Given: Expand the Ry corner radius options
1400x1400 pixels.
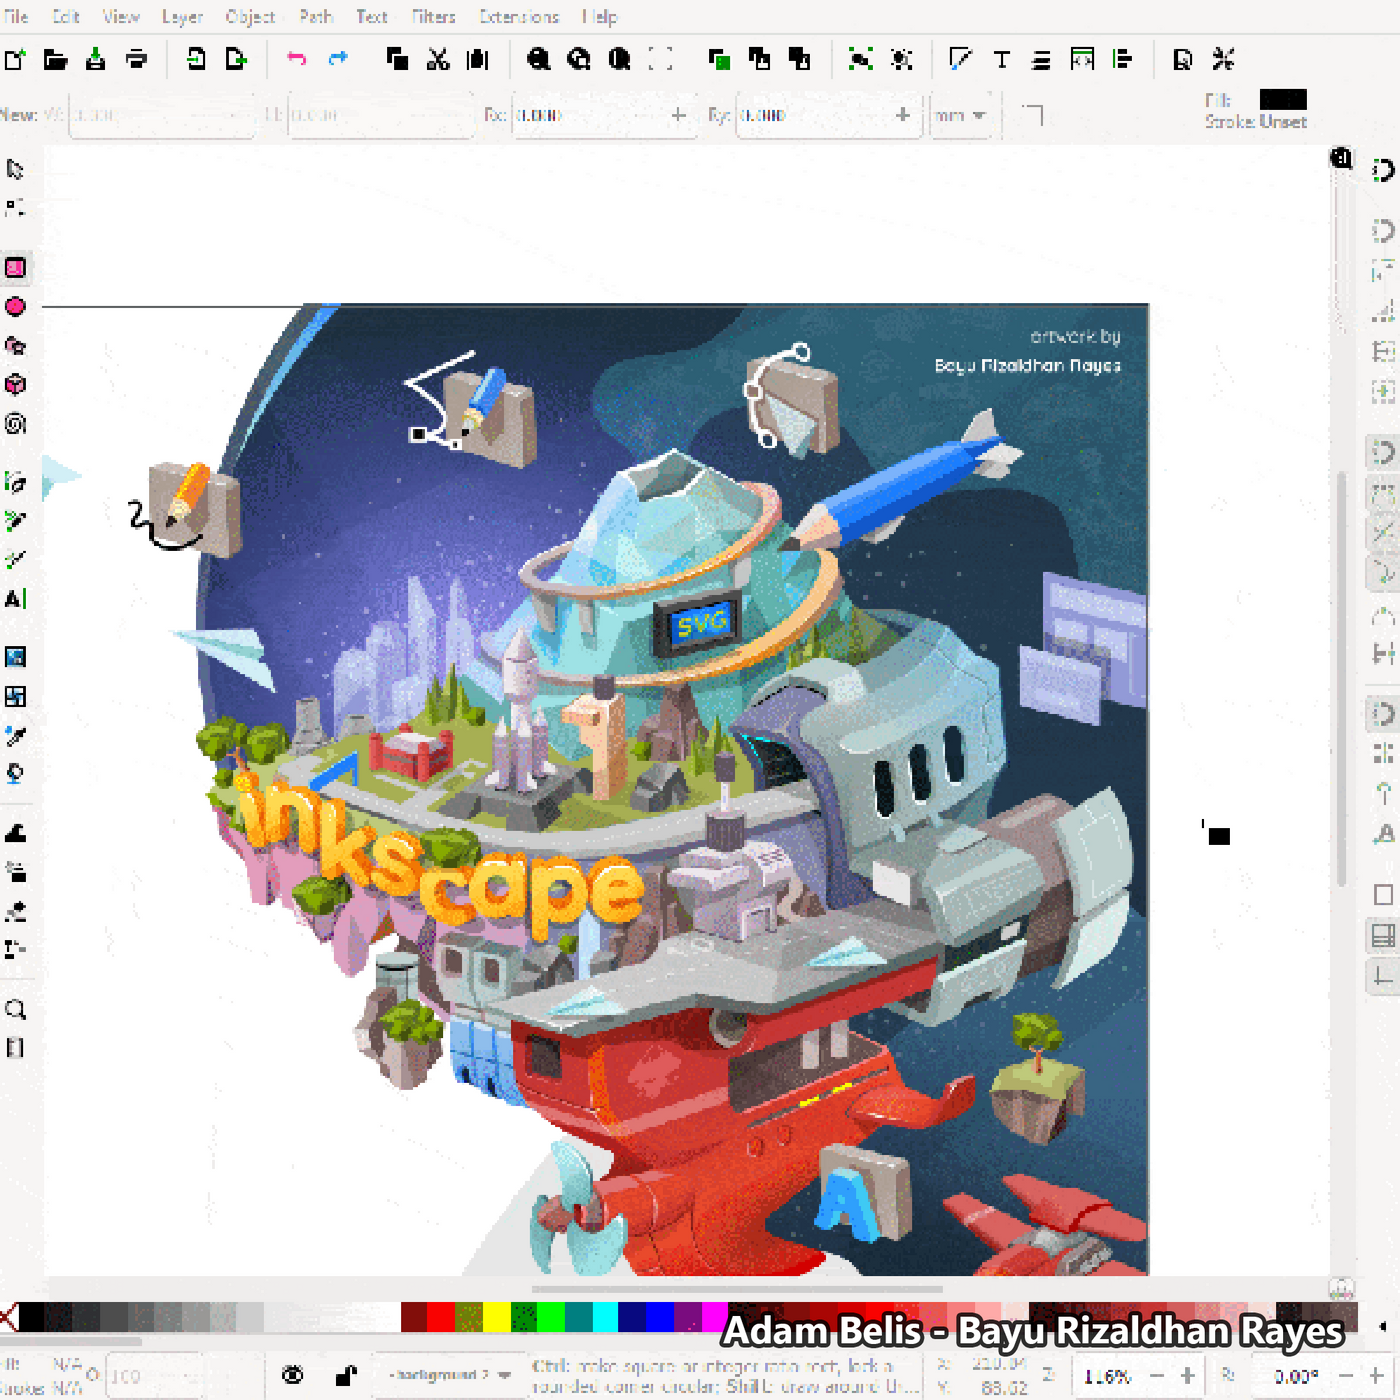Looking at the screenshot, I should (903, 114).
